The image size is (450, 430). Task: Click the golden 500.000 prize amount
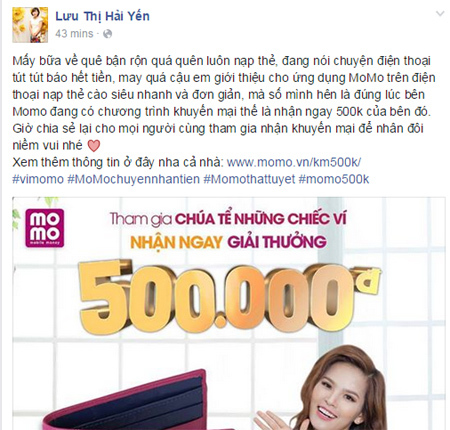pos(216,297)
